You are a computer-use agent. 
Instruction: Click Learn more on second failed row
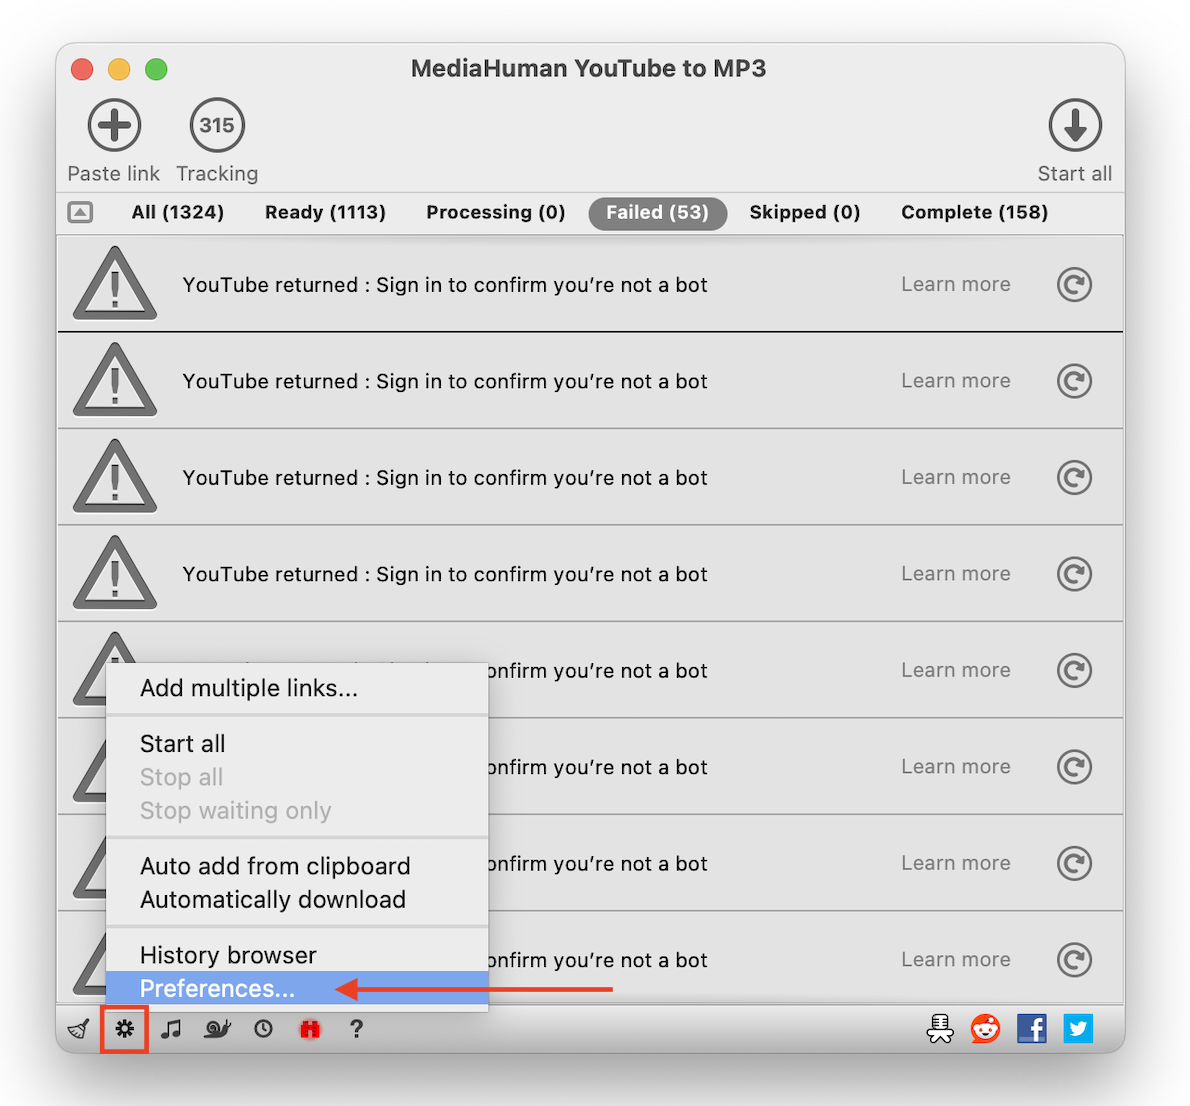pos(955,381)
